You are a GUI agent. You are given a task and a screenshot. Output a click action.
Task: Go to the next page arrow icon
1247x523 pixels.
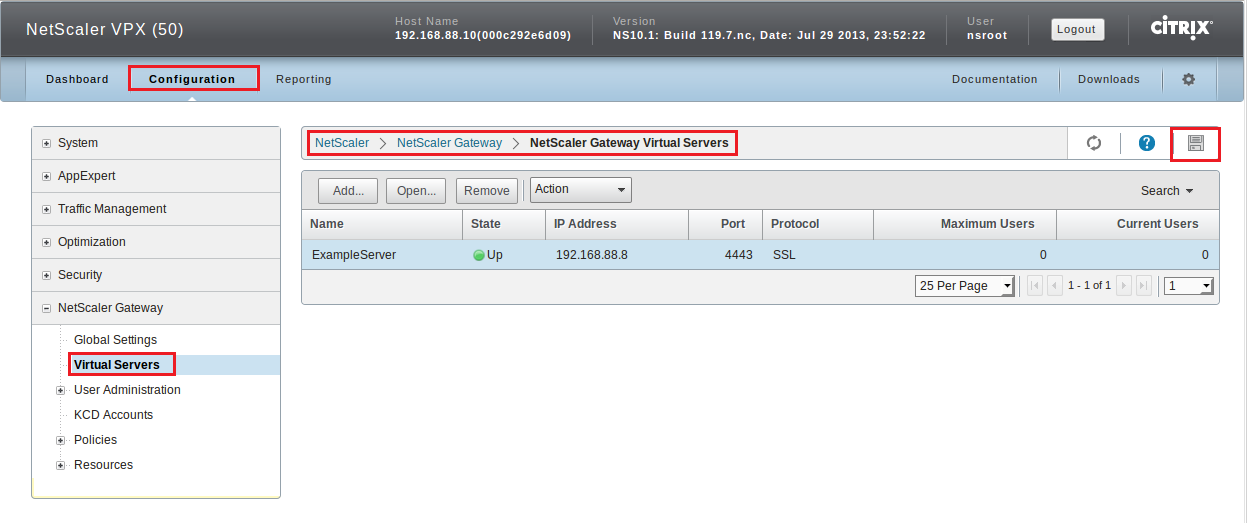[1124, 286]
